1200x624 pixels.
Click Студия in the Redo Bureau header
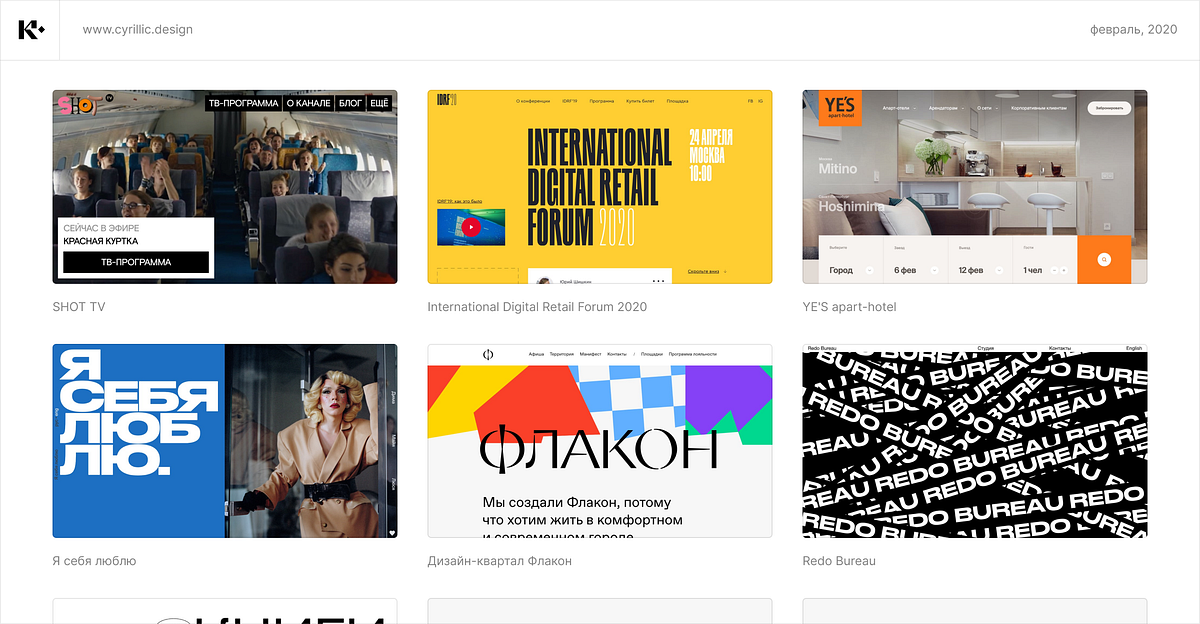pyautogui.click(x=986, y=348)
